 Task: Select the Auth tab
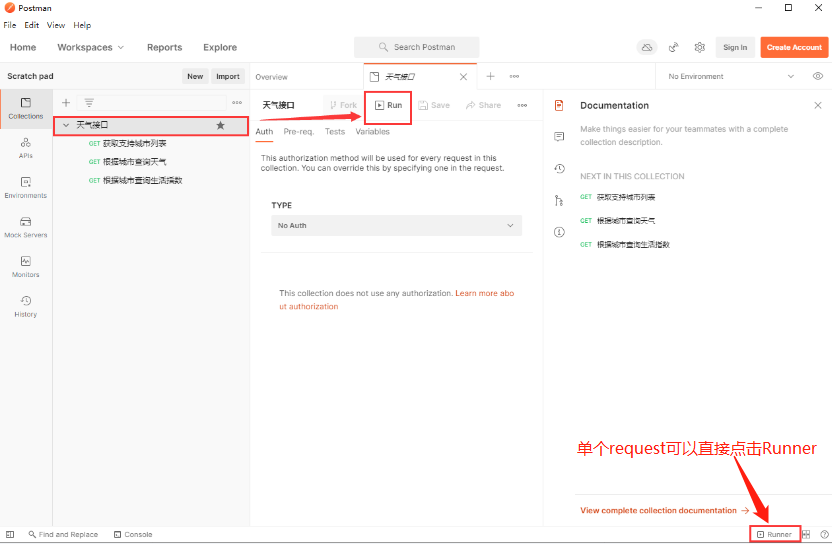coord(264,132)
